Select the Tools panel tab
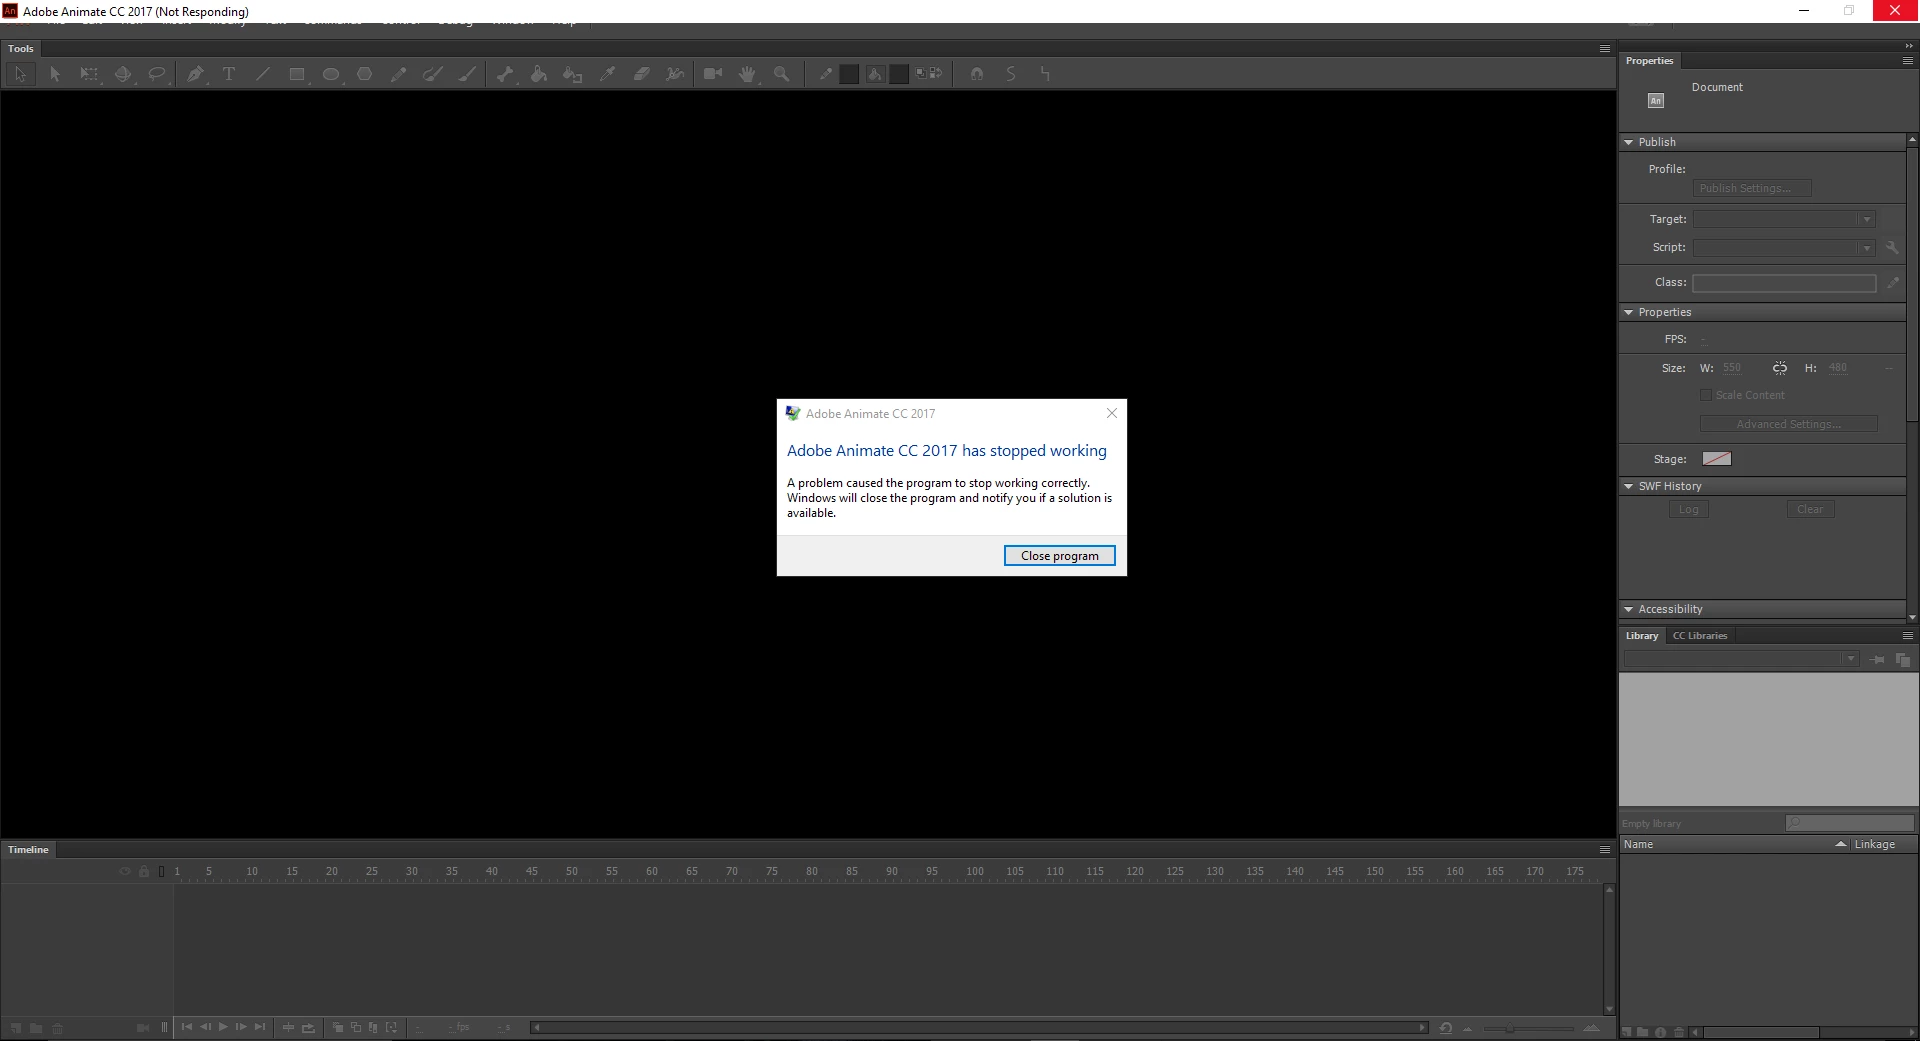Image resolution: width=1920 pixels, height=1041 pixels. (21, 48)
